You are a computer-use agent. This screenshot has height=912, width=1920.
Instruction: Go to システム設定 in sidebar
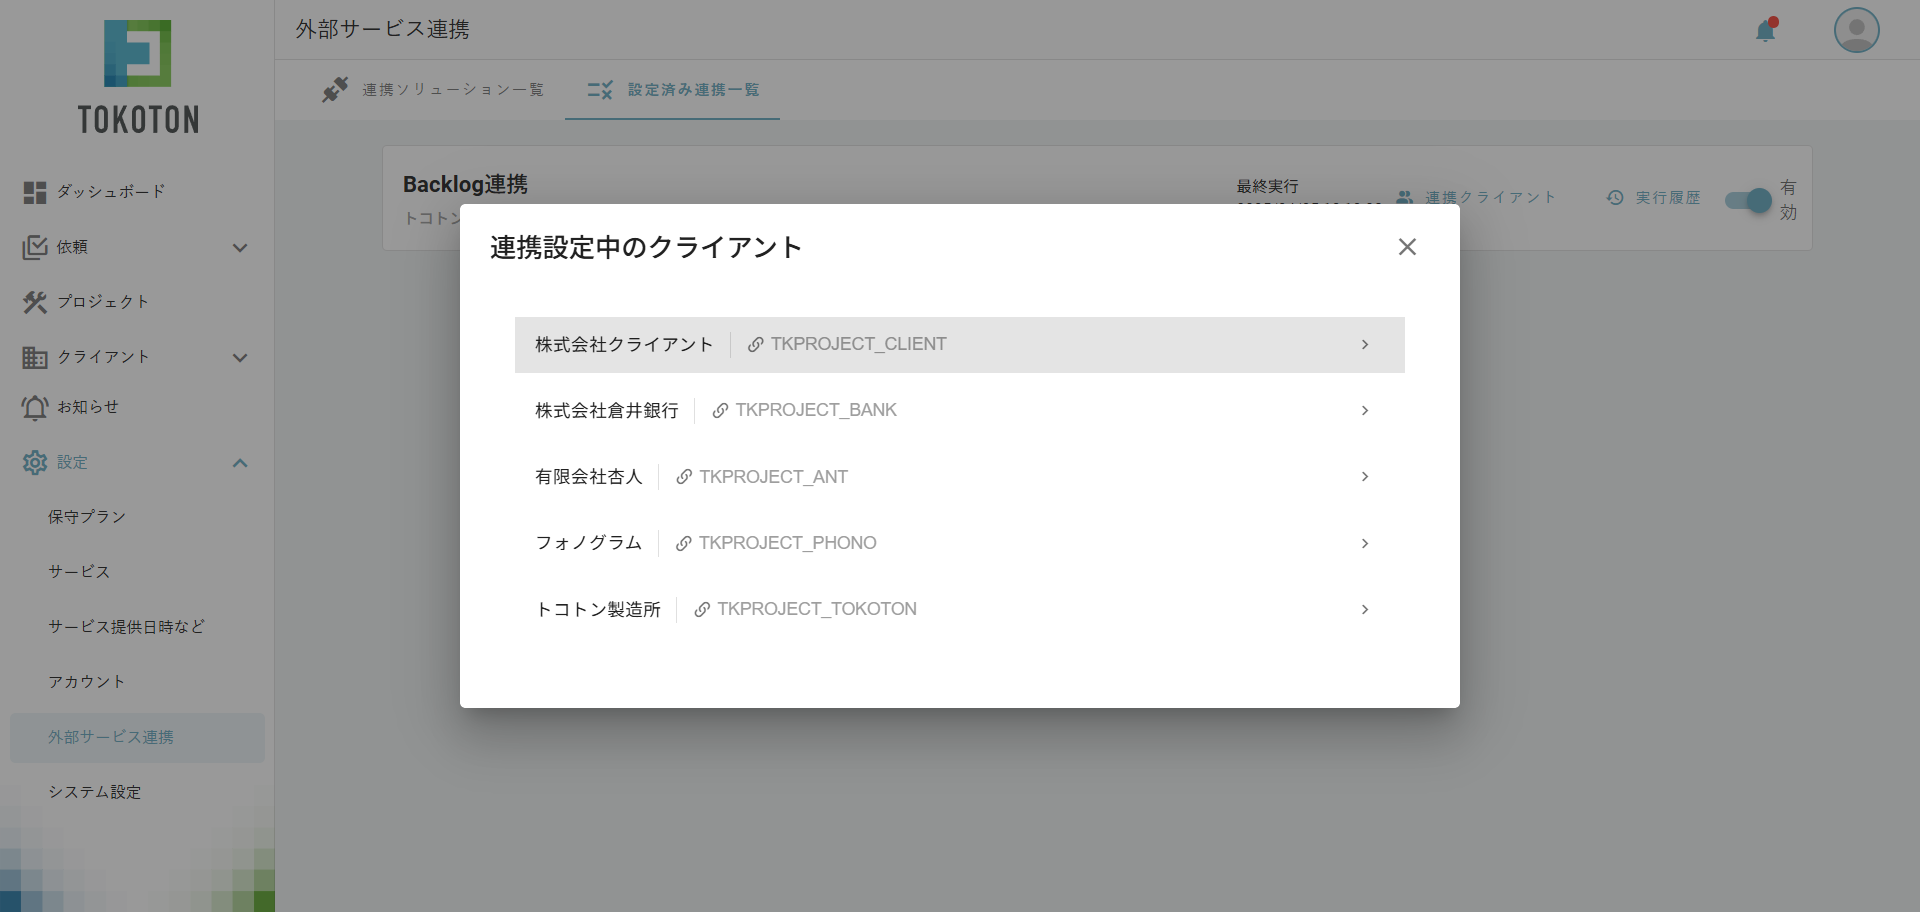coord(95,792)
